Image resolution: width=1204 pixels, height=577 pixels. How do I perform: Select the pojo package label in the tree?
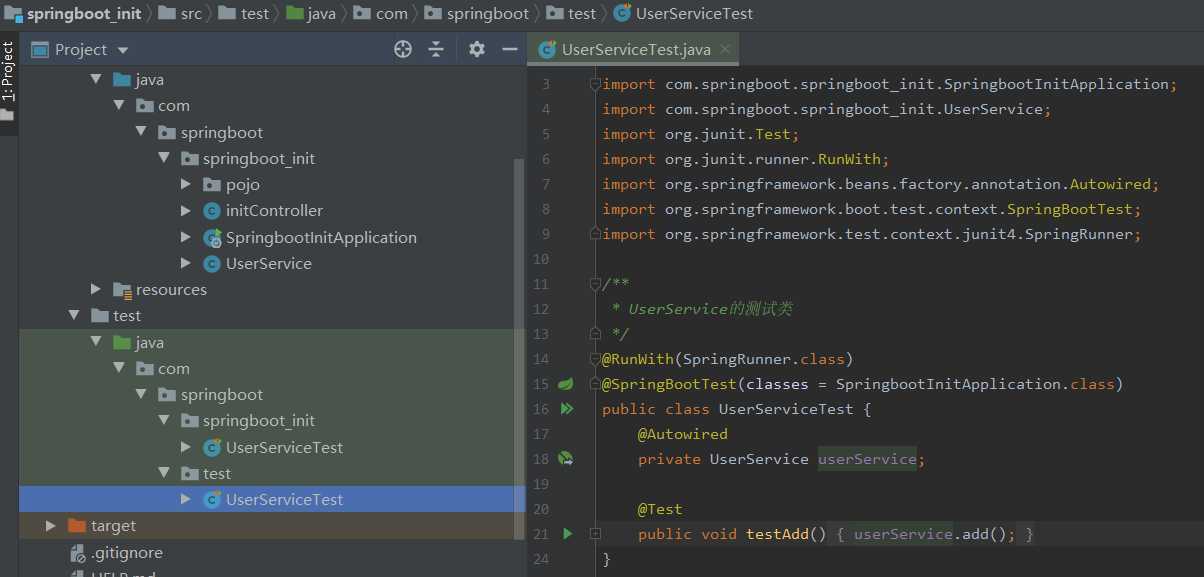coord(243,184)
